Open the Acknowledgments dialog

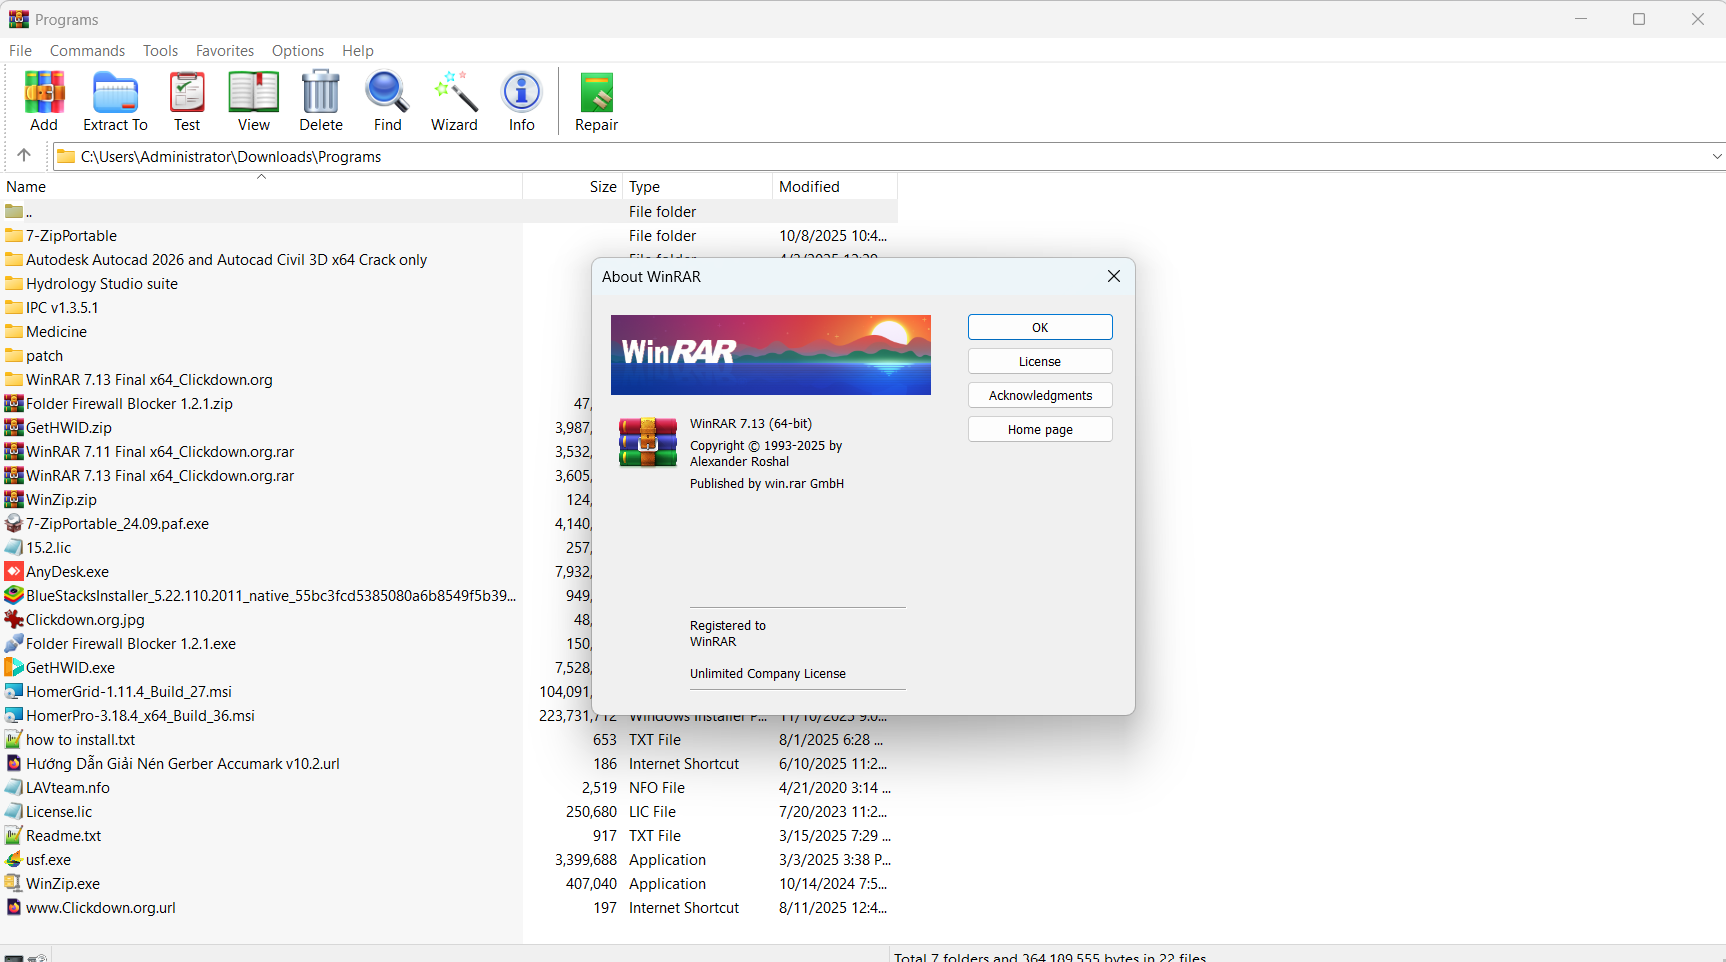1040,395
